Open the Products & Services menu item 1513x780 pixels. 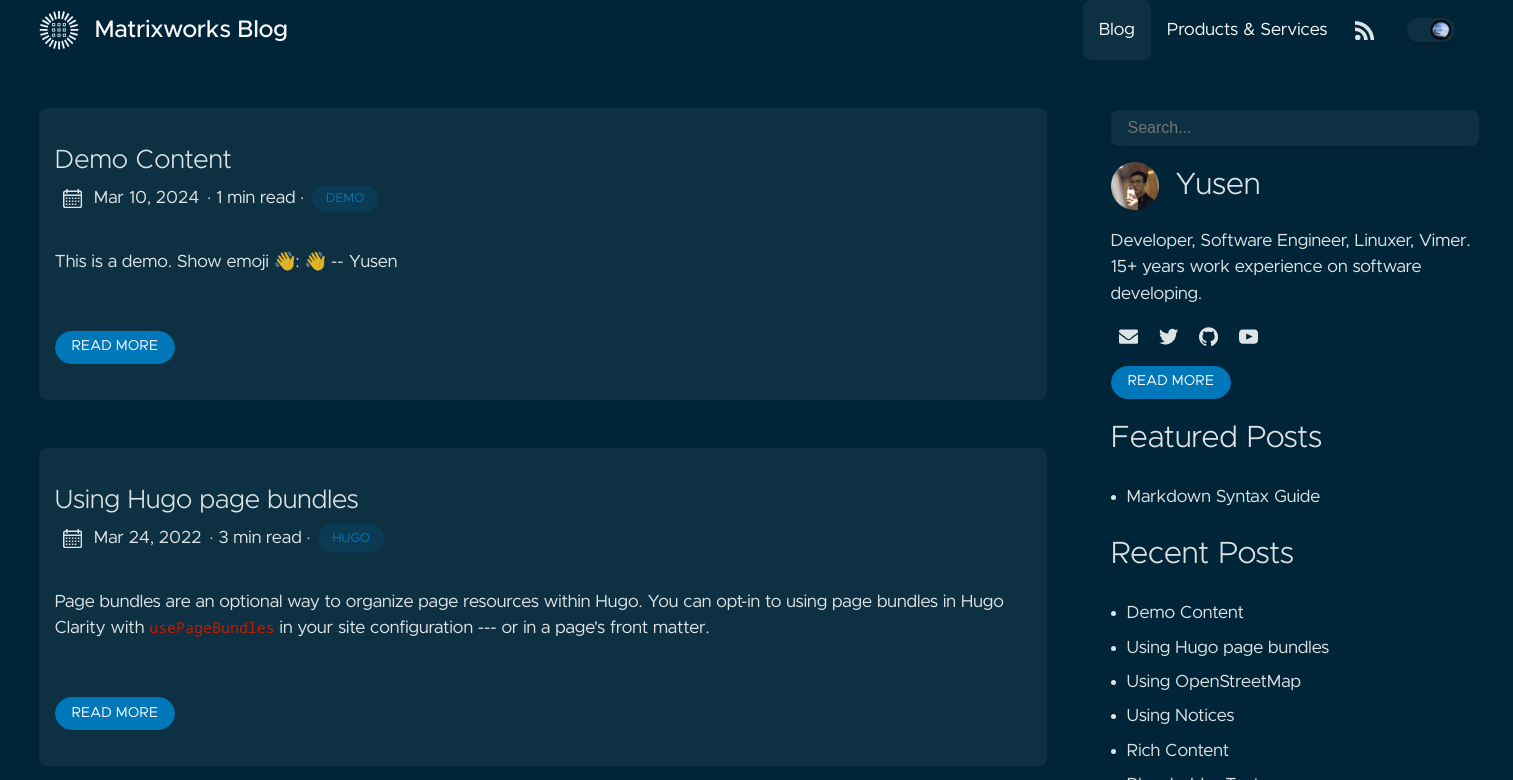click(x=1247, y=30)
